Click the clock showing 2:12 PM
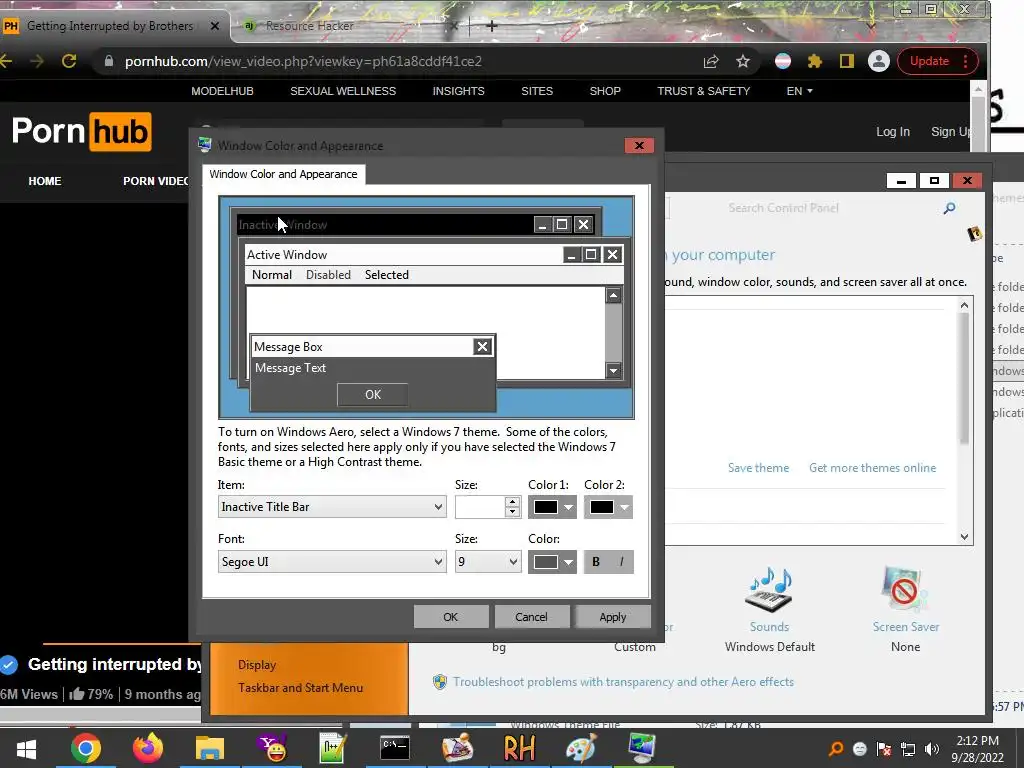Viewport: 1024px width, 768px height. point(977,741)
